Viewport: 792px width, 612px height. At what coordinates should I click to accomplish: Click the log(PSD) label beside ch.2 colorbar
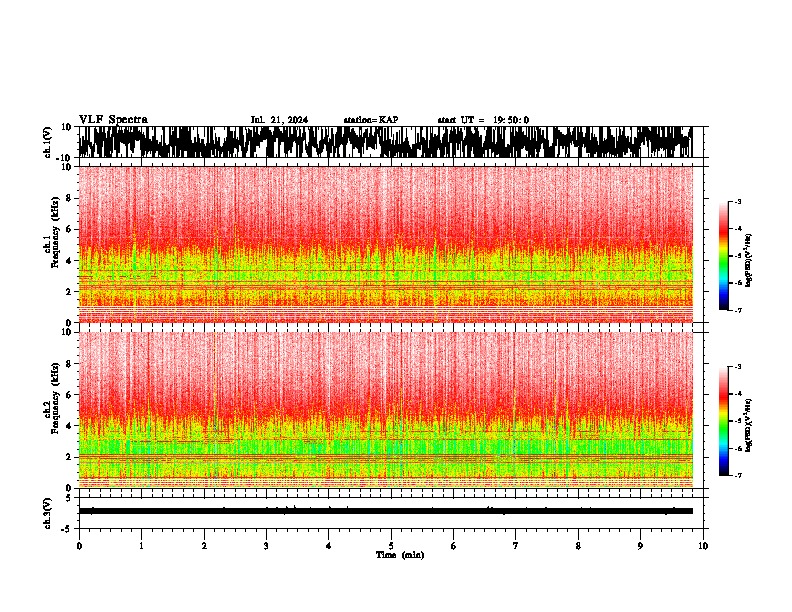point(748,425)
